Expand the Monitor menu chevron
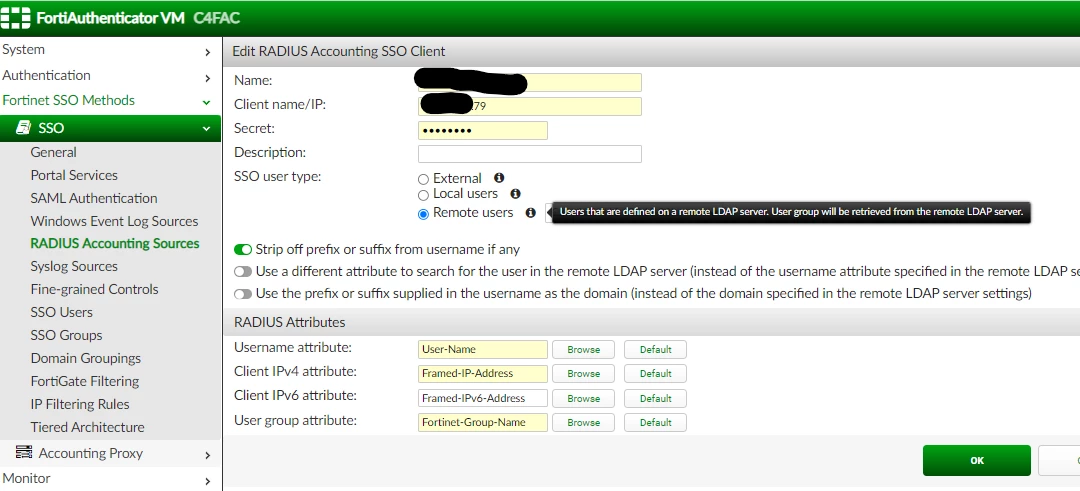The image size is (1080, 491). click(207, 481)
